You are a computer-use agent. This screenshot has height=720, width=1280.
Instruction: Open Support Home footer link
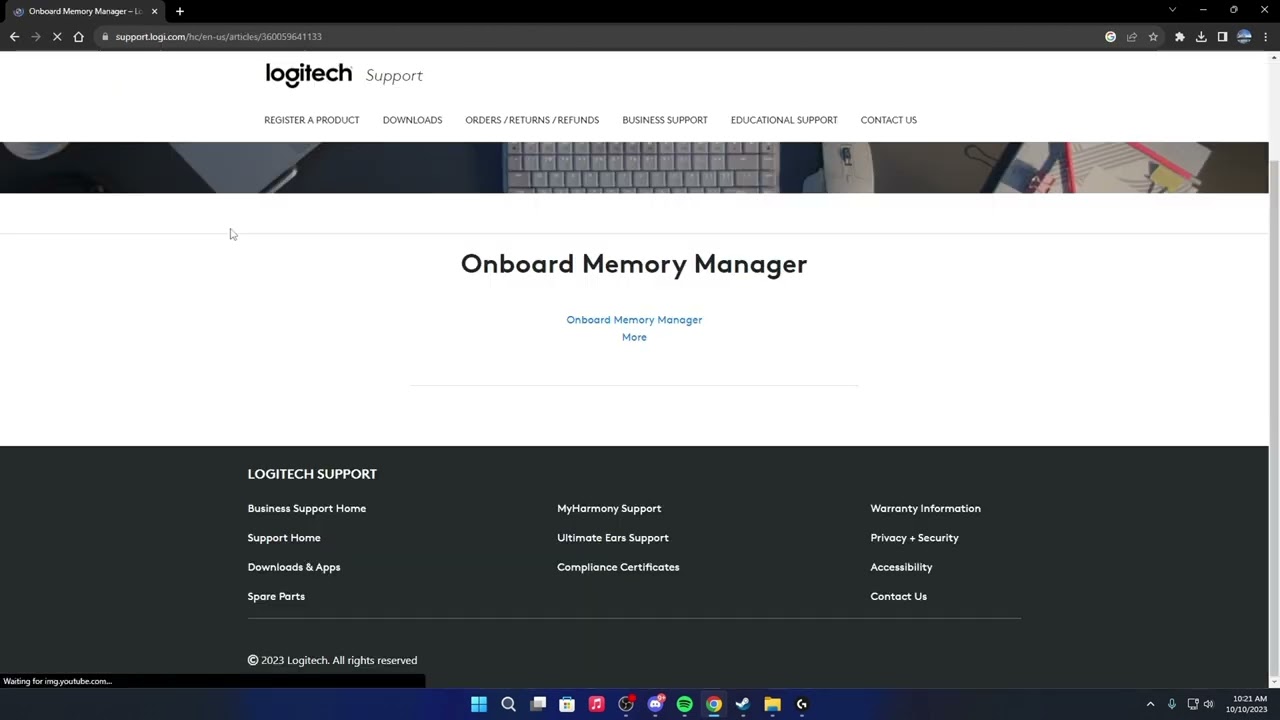pyautogui.click(x=284, y=538)
